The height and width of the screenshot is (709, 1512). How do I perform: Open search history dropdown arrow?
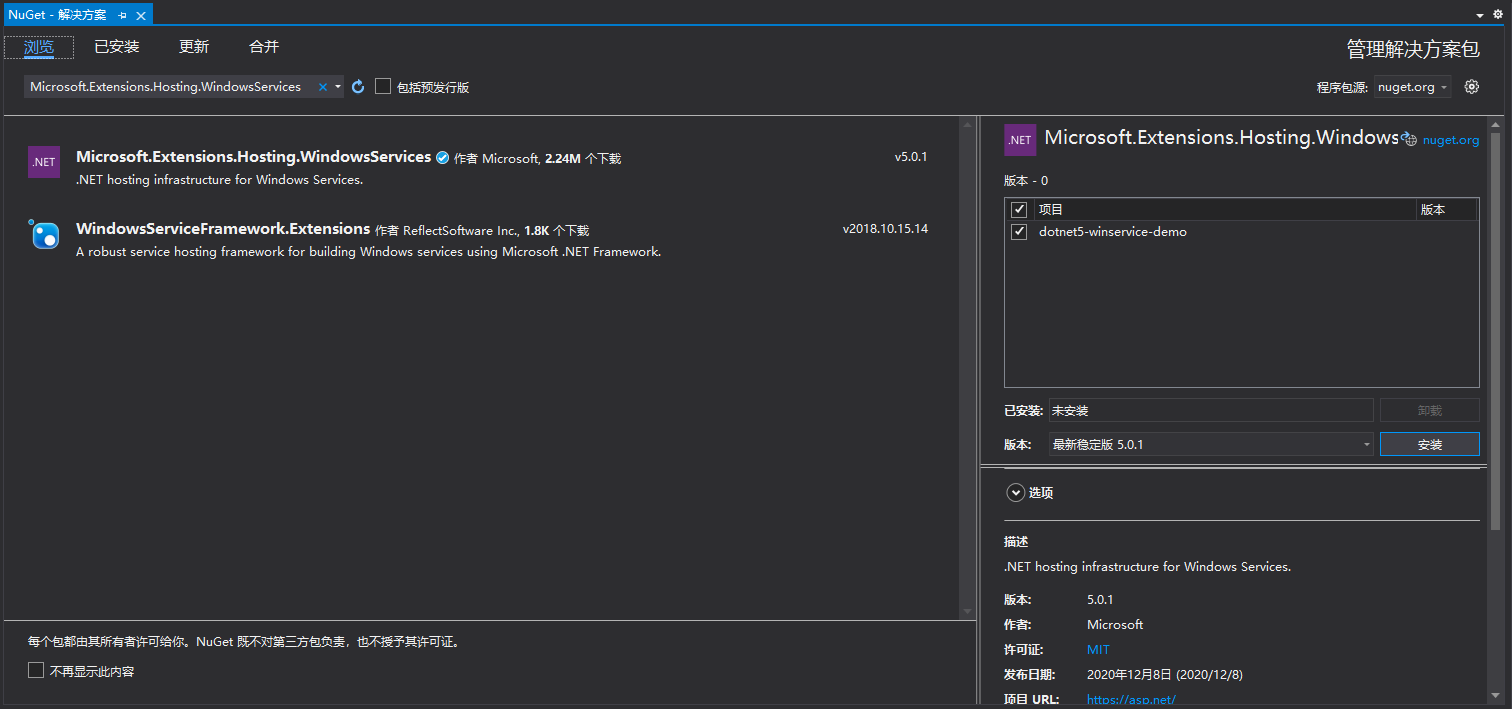click(338, 87)
